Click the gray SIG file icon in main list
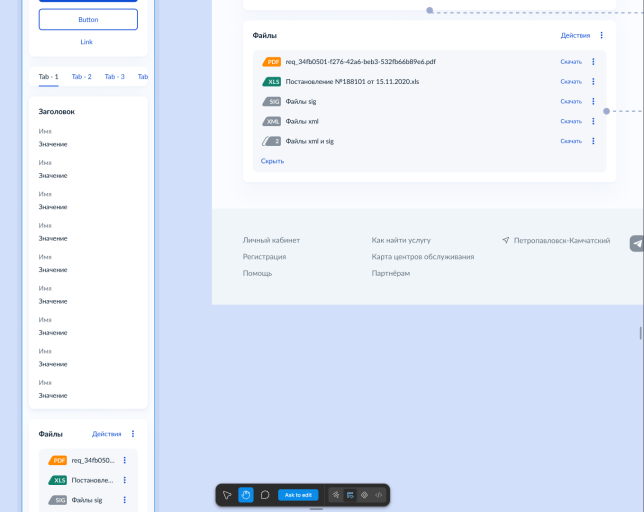The image size is (644, 512). click(271, 101)
